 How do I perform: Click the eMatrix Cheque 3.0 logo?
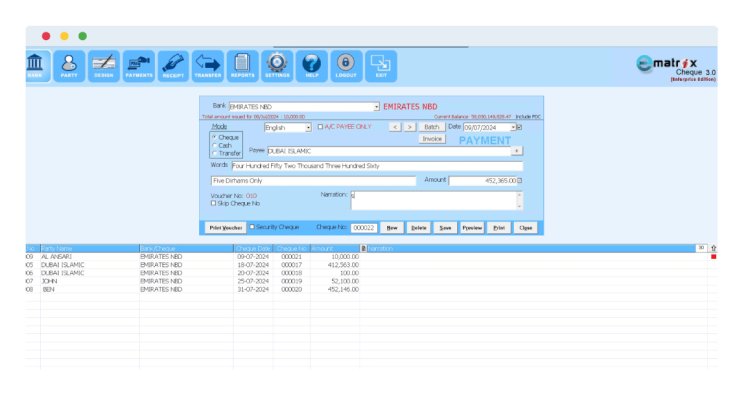(x=676, y=69)
